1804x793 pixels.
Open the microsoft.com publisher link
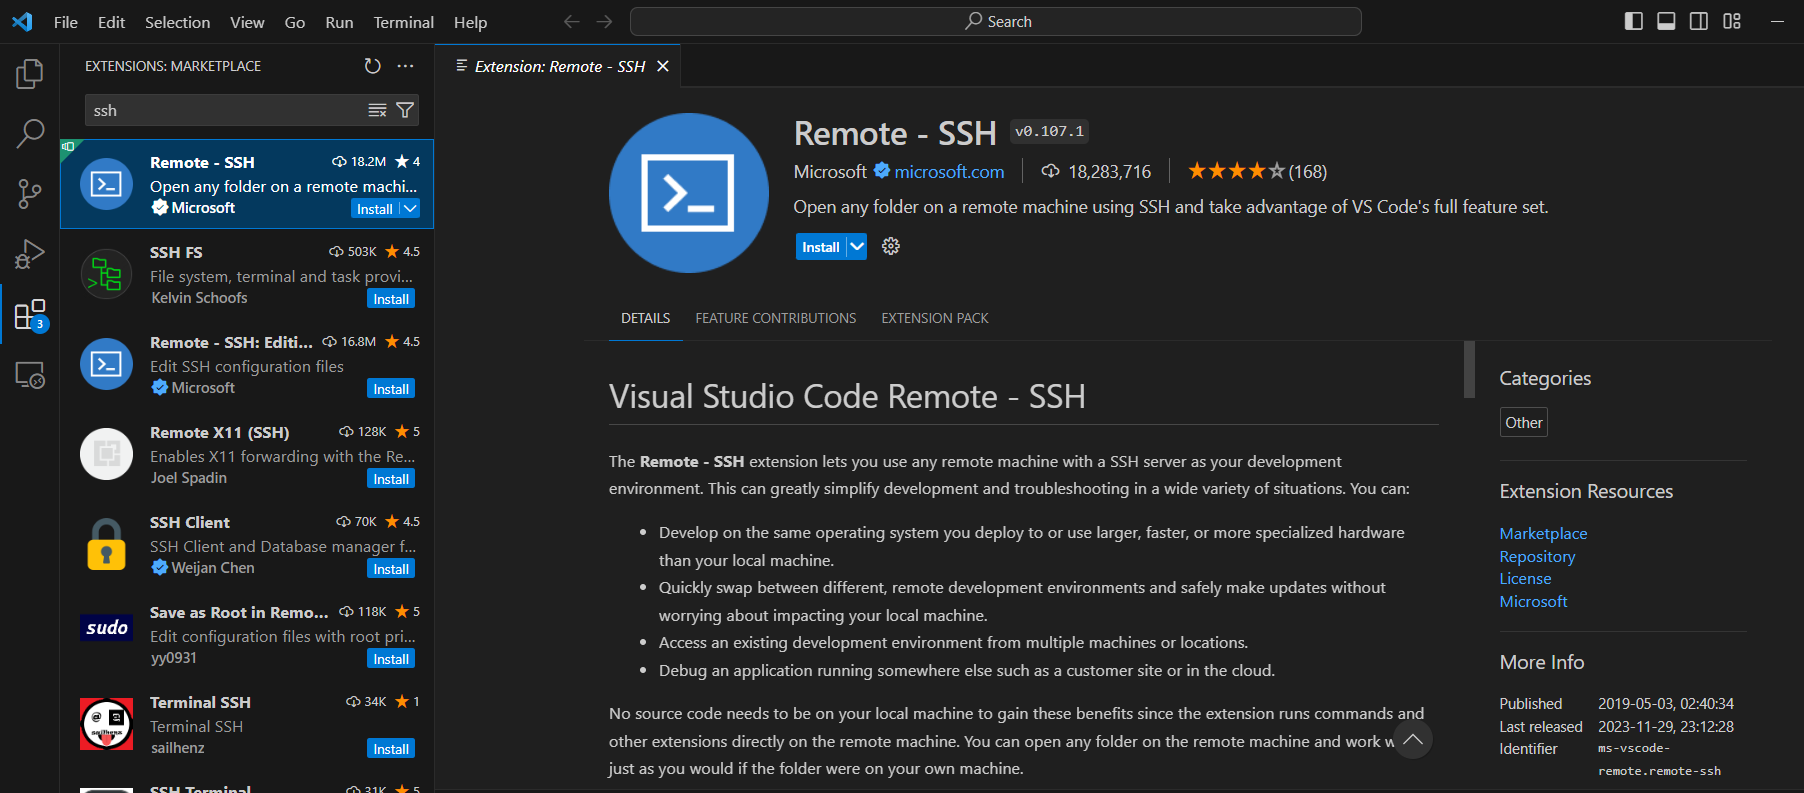coord(949,171)
